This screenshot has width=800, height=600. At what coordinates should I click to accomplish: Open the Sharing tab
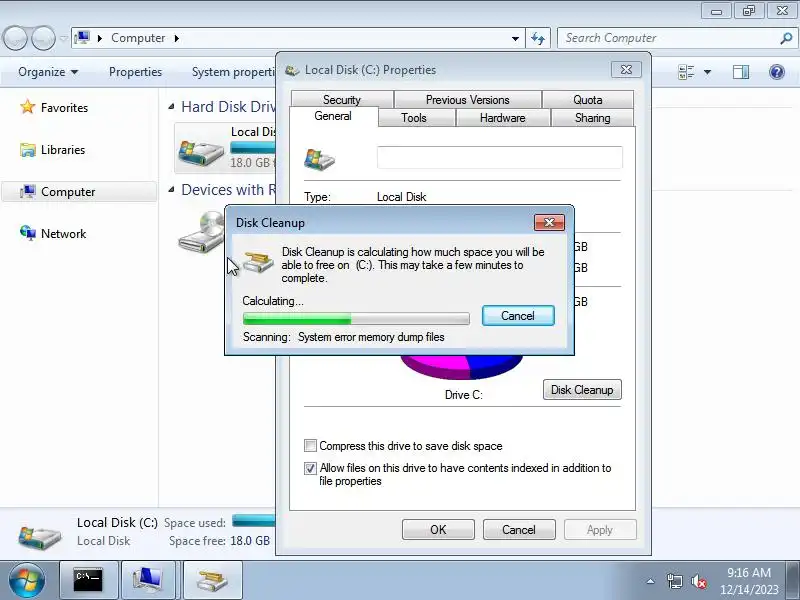coord(592,118)
